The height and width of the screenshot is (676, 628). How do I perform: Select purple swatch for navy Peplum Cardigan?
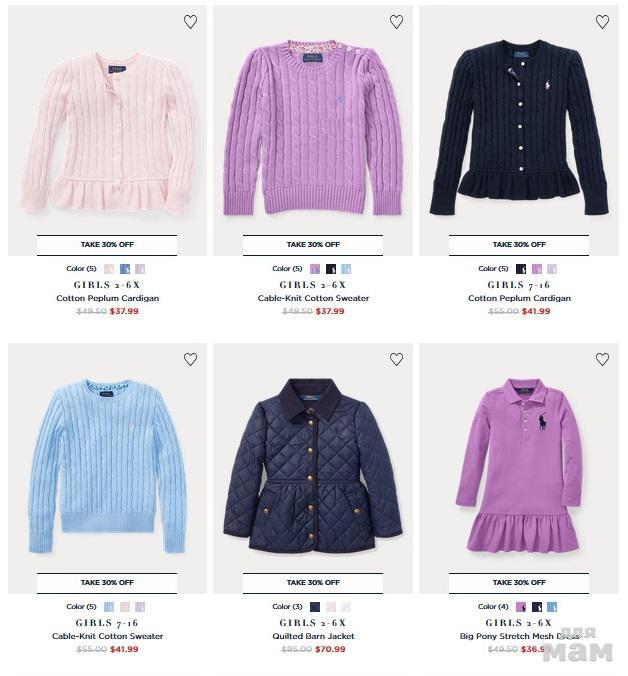(x=537, y=269)
